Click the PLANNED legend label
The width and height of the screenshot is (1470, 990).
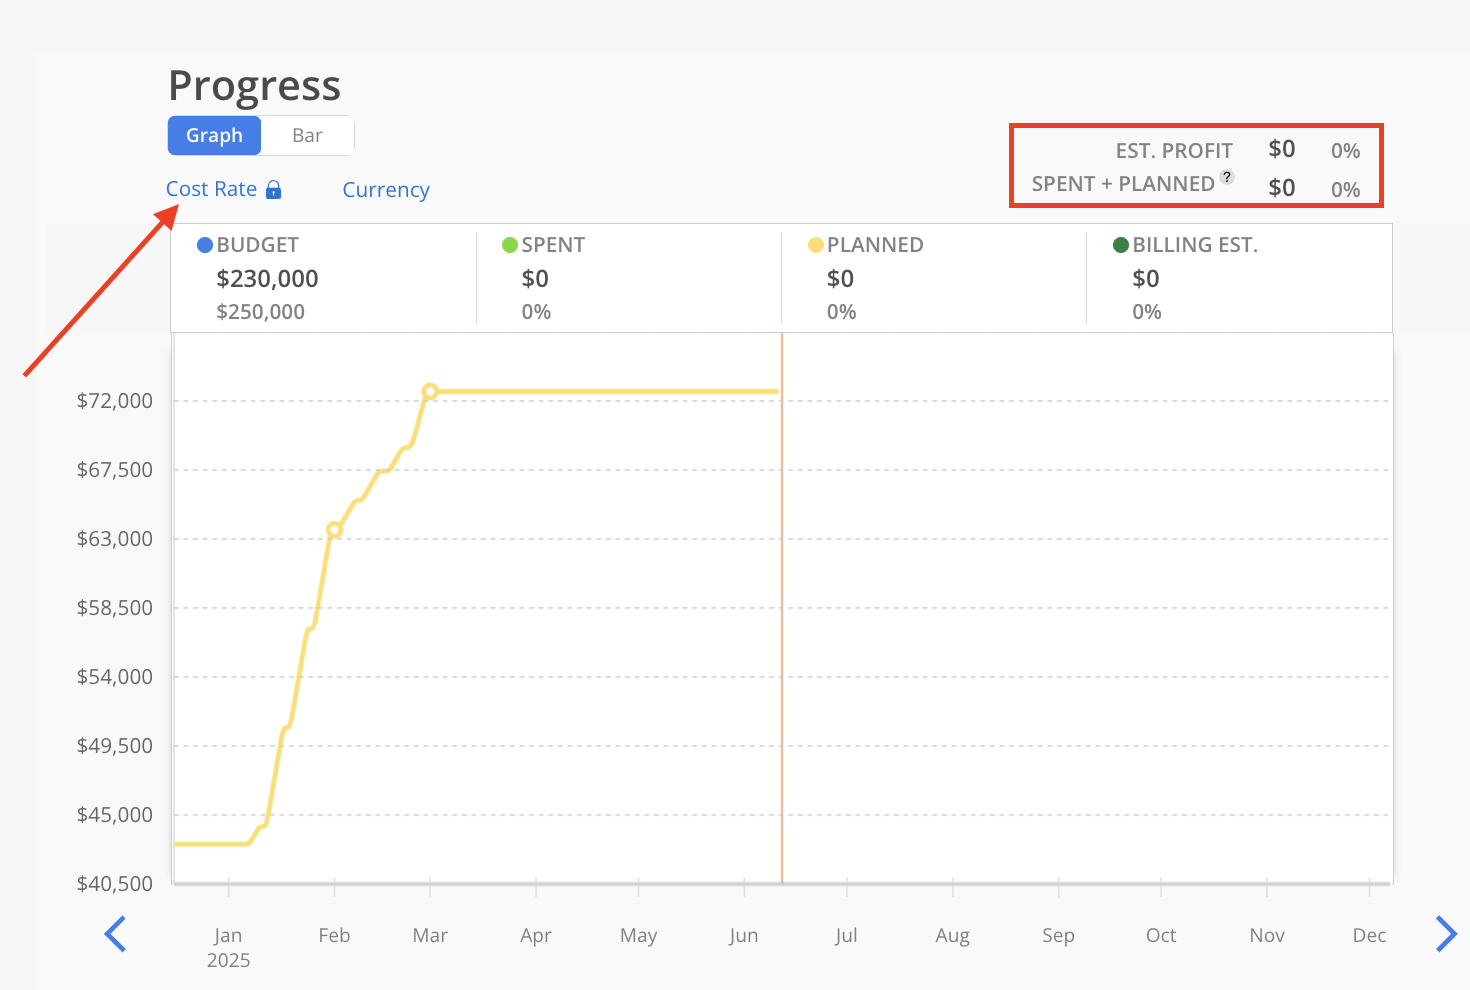(x=875, y=245)
